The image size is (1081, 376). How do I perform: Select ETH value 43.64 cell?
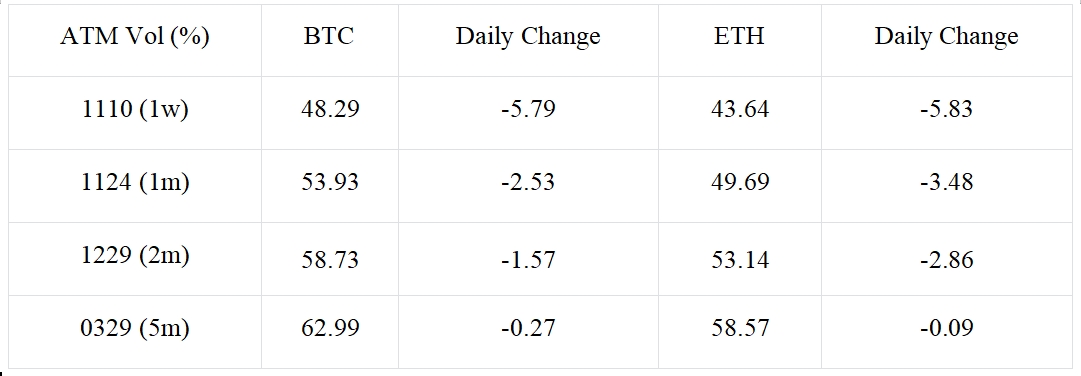(x=739, y=113)
